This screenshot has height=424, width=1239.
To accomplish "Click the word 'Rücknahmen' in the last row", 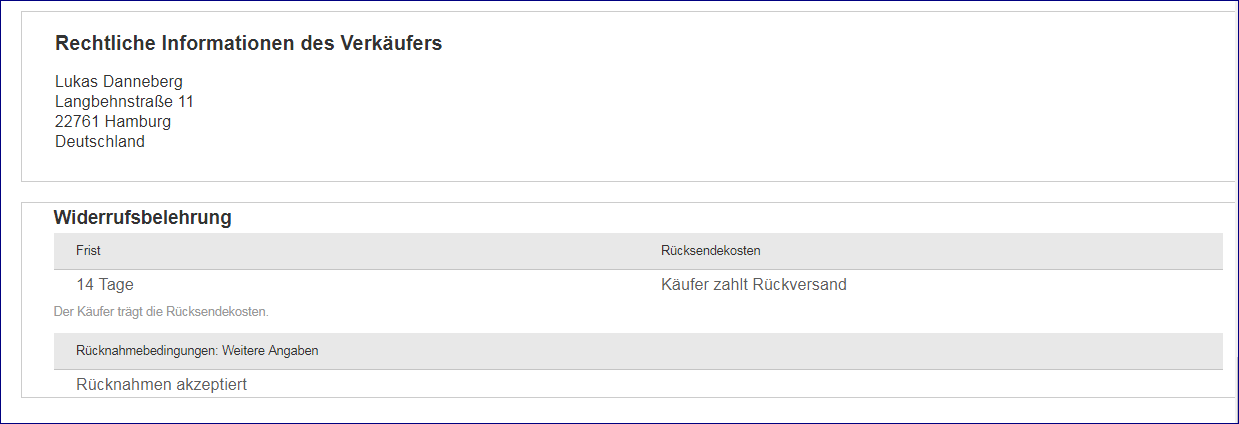I will (x=122, y=385).
